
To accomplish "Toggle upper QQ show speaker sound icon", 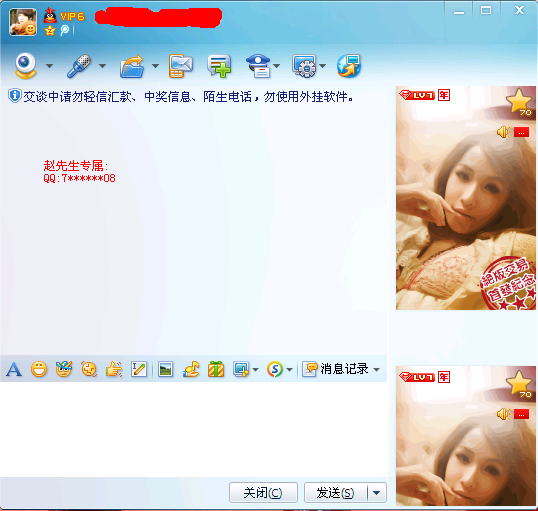I will pyautogui.click(x=503, y=132).
